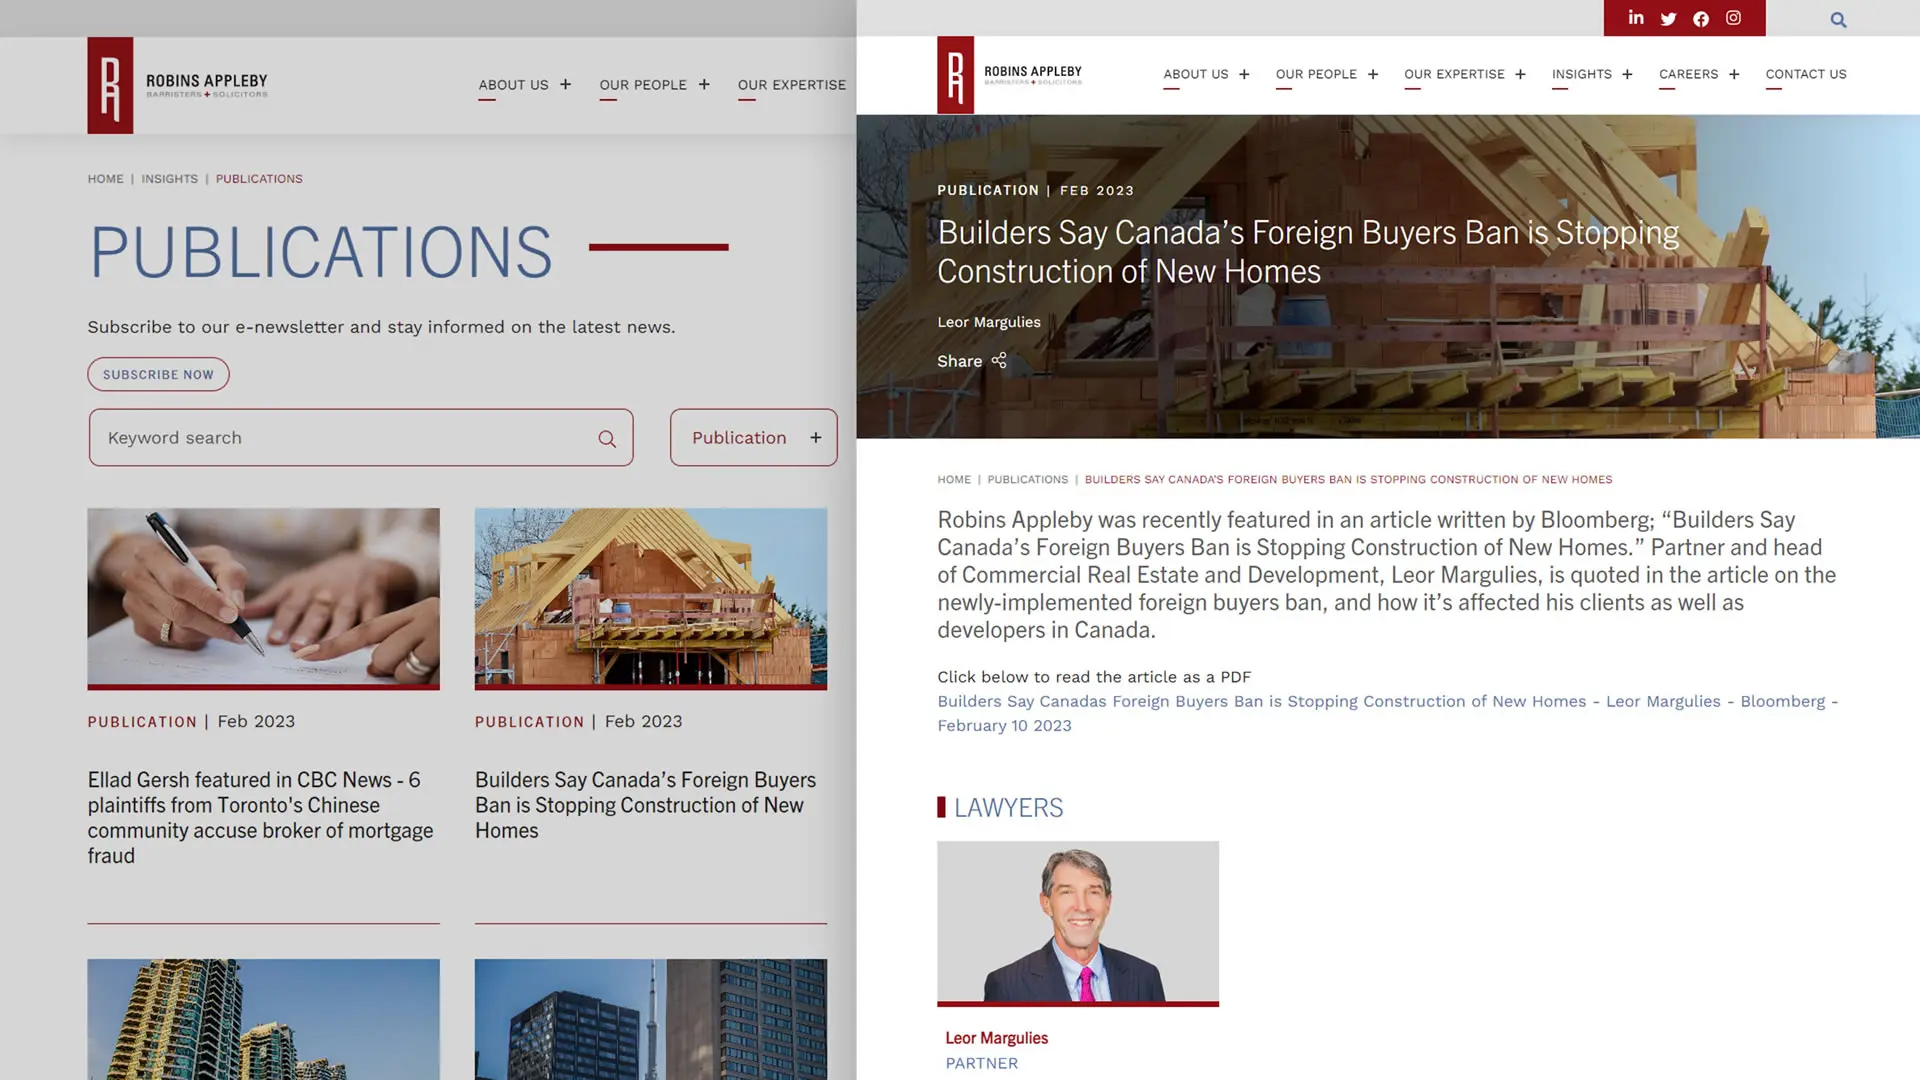Open the Facebook social icon

tap(1701, 19)
